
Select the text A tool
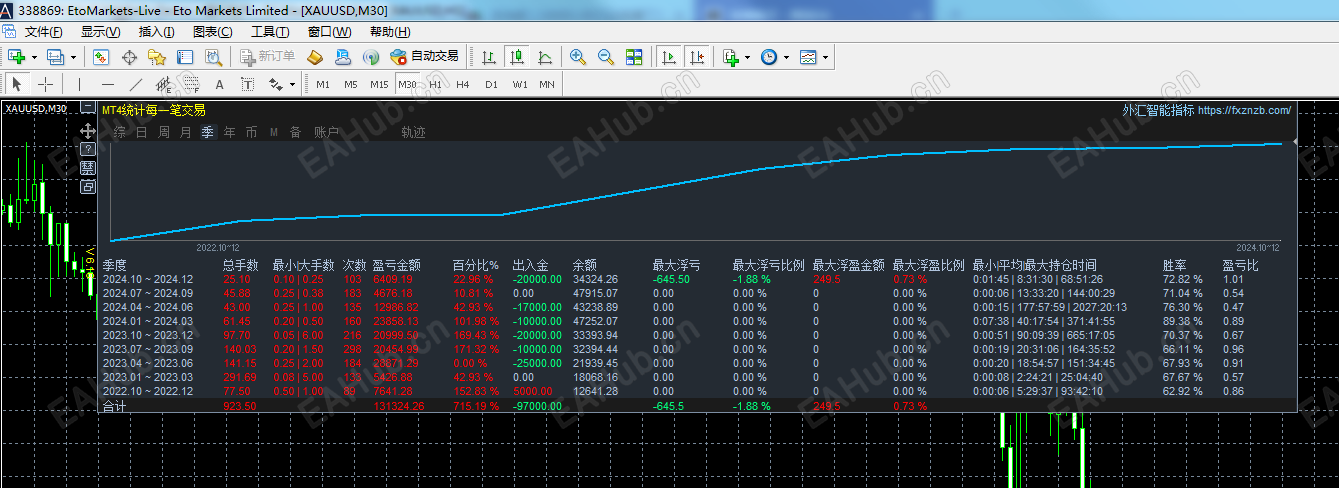220,84
